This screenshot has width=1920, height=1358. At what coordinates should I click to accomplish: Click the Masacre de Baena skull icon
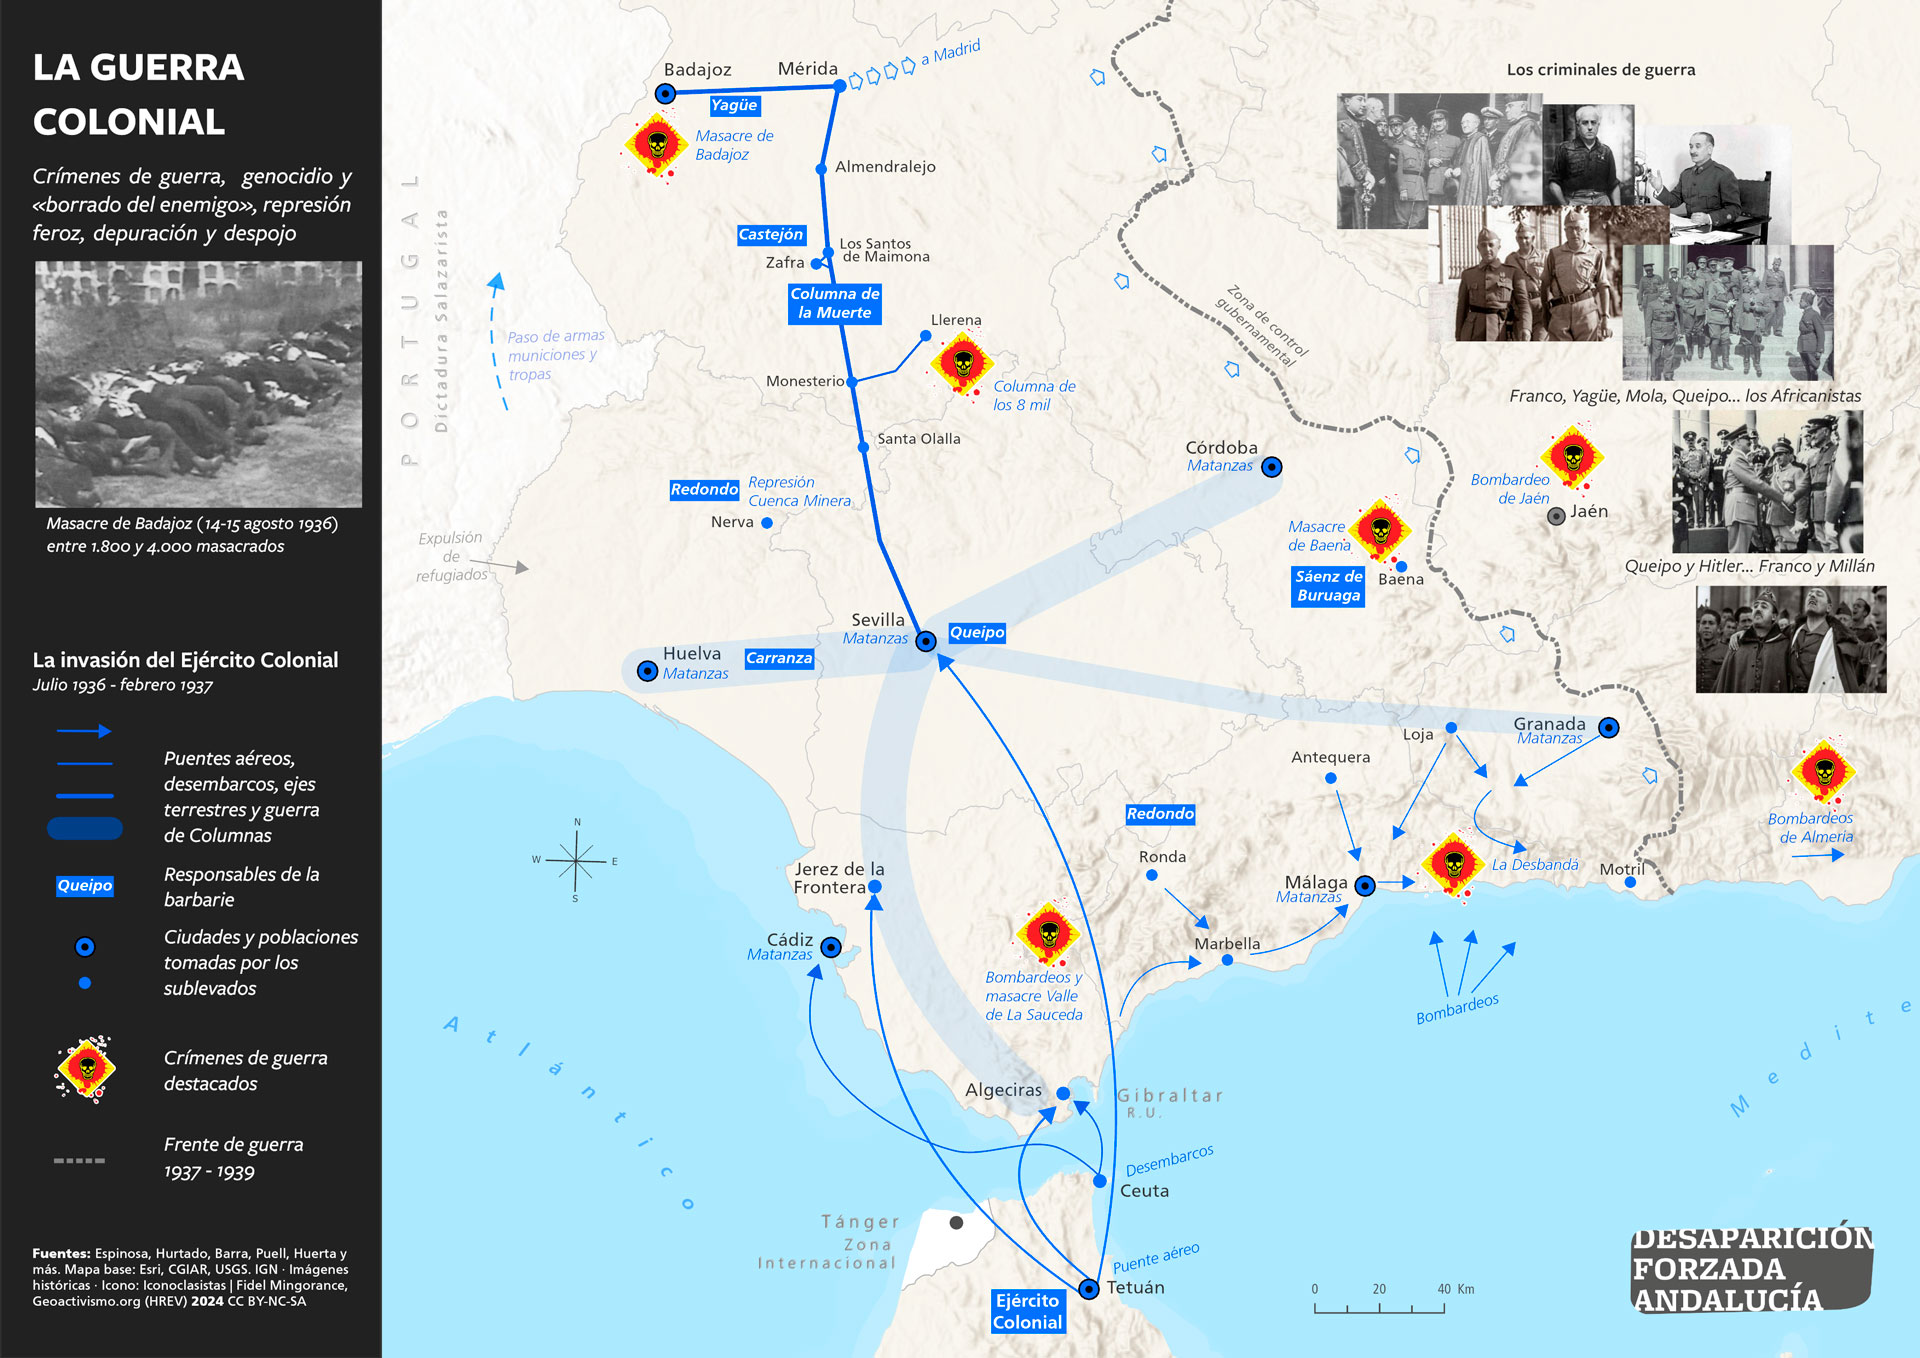click(x=1380, y=529)
